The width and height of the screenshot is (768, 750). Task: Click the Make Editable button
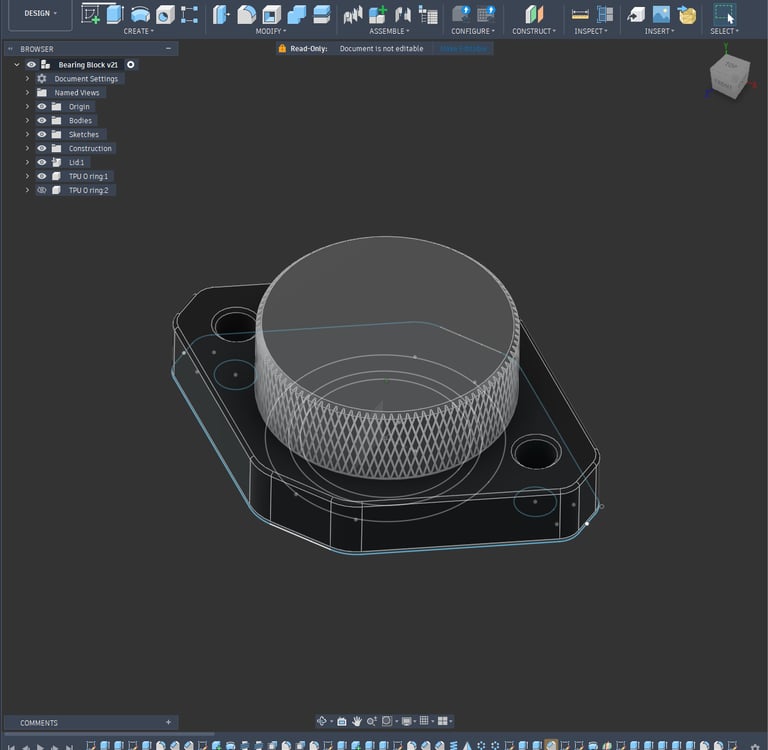point(463,48)
